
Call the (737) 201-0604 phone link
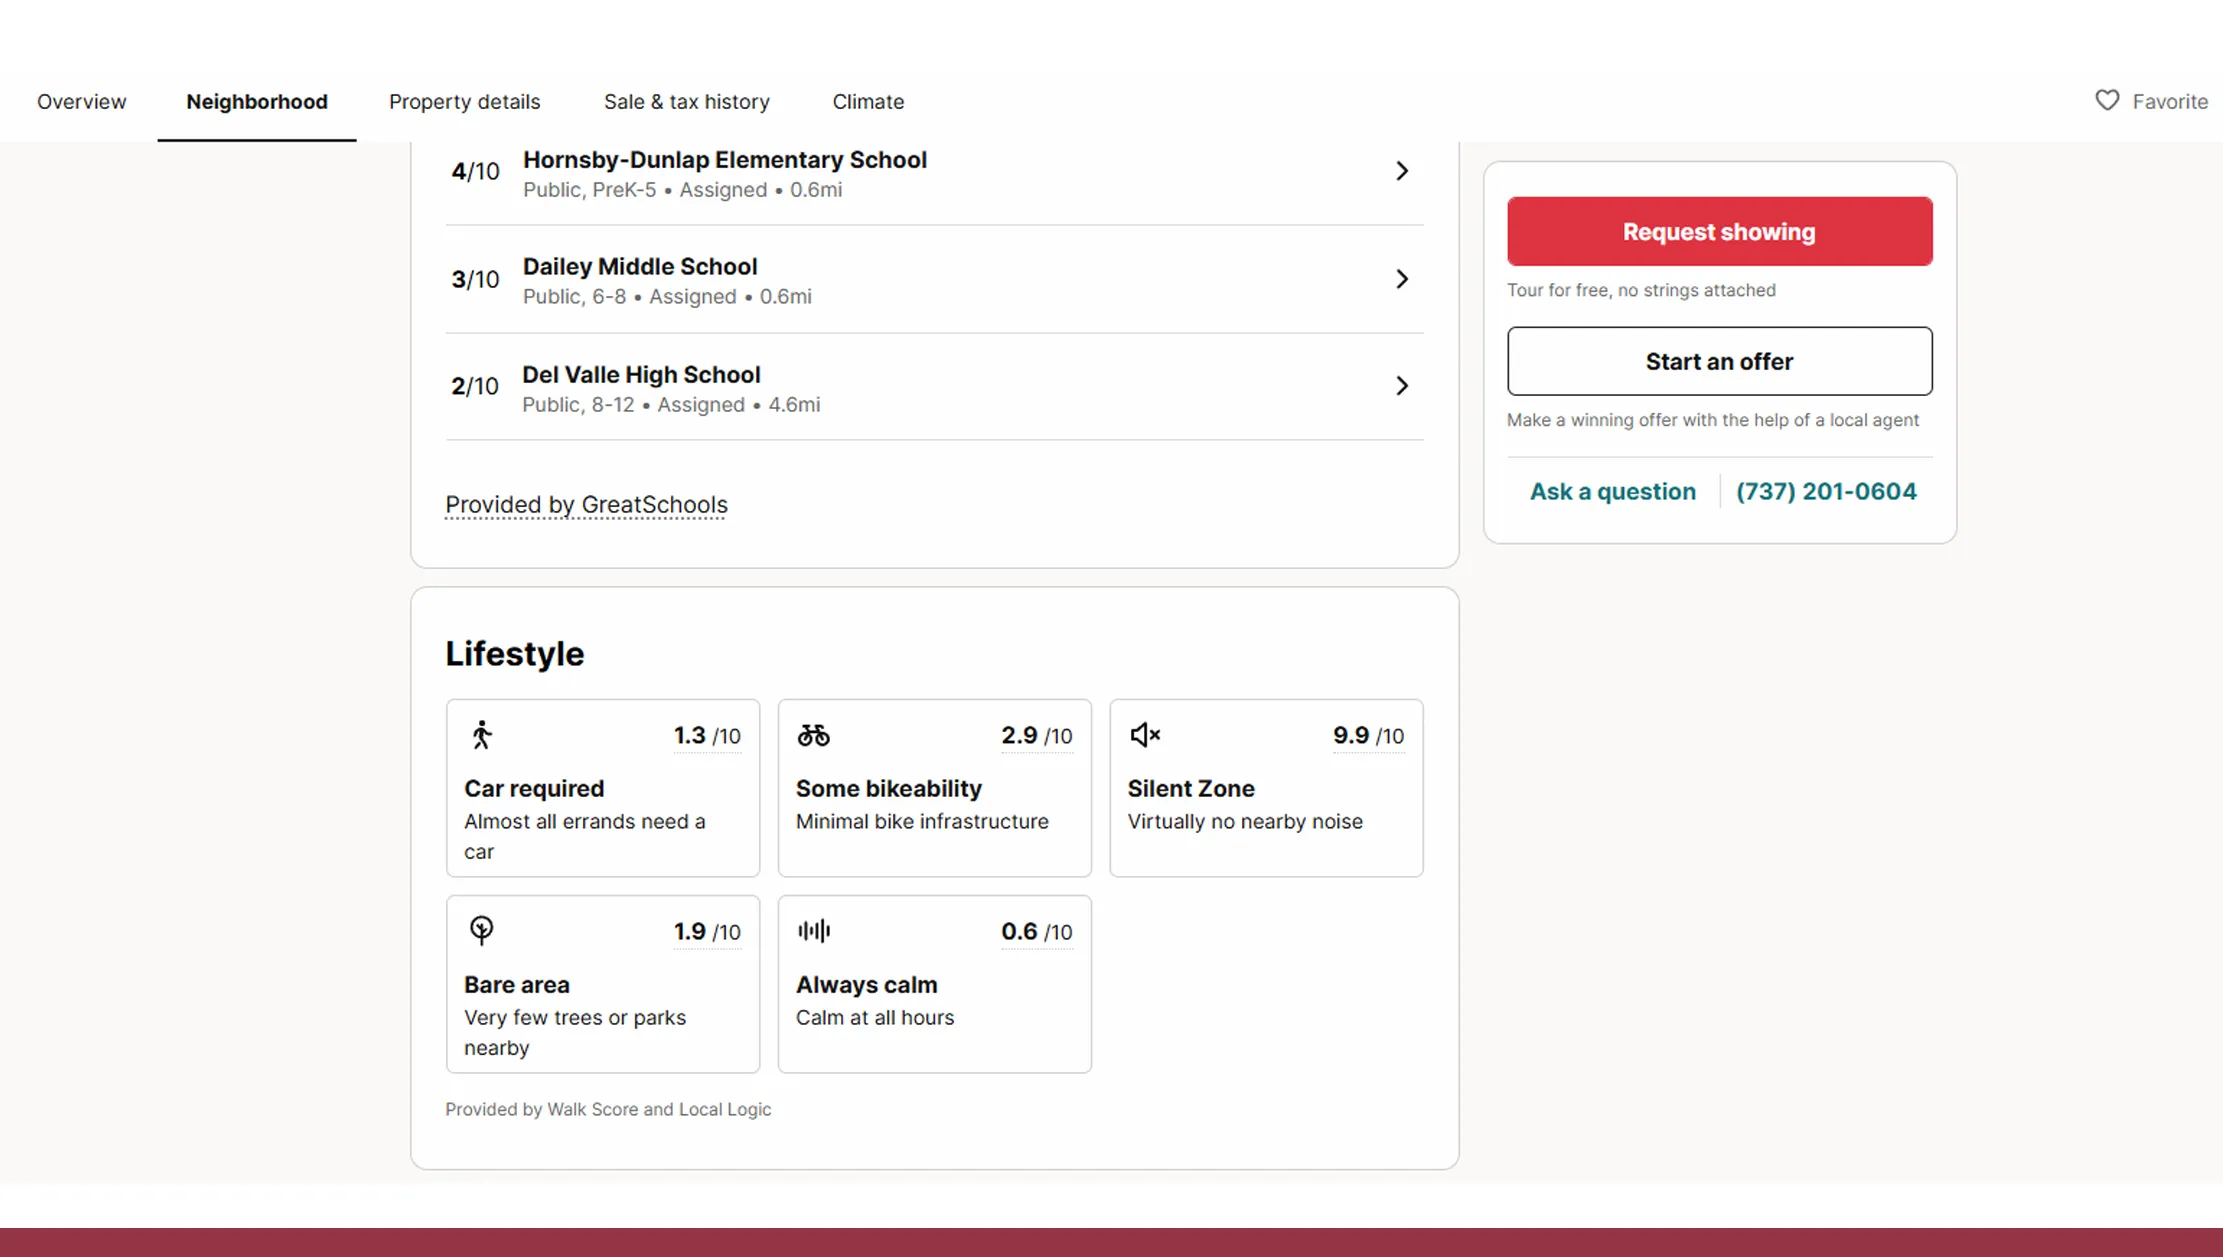tap(1825, 491)
